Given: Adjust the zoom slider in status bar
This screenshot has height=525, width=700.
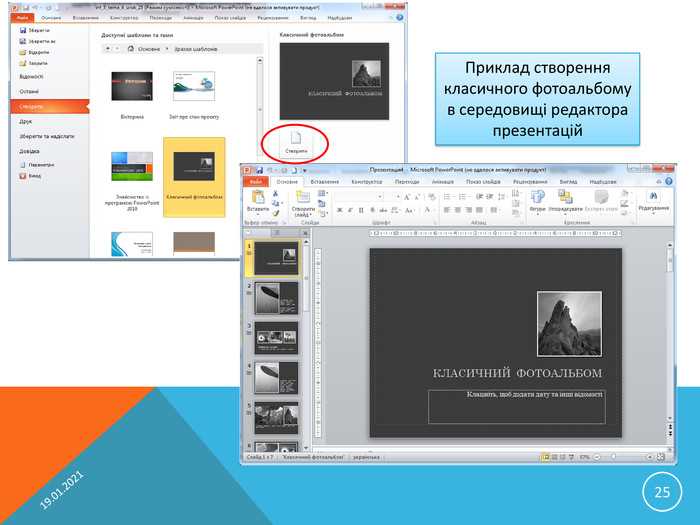Looking at the screenshot, I should click(x=623, y=457).
